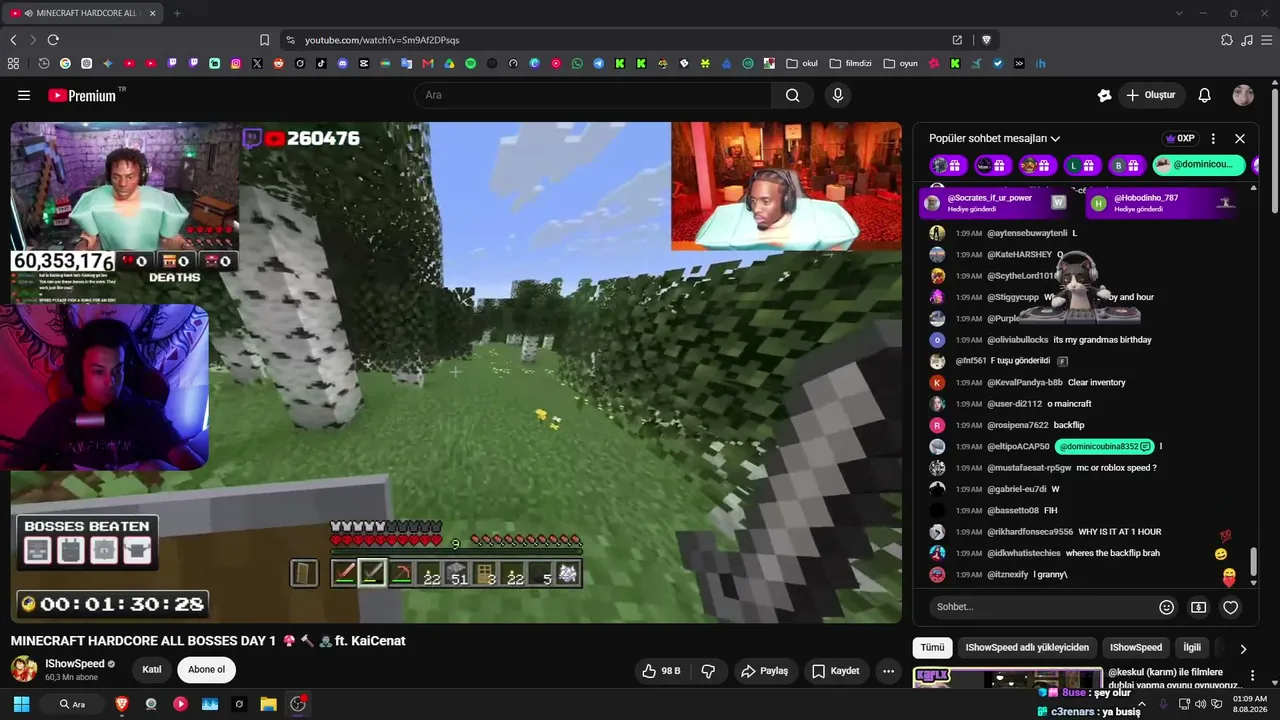1280x720 pixels.
Task: Dislike the video with thumbs down
Action: coord(708,671)
